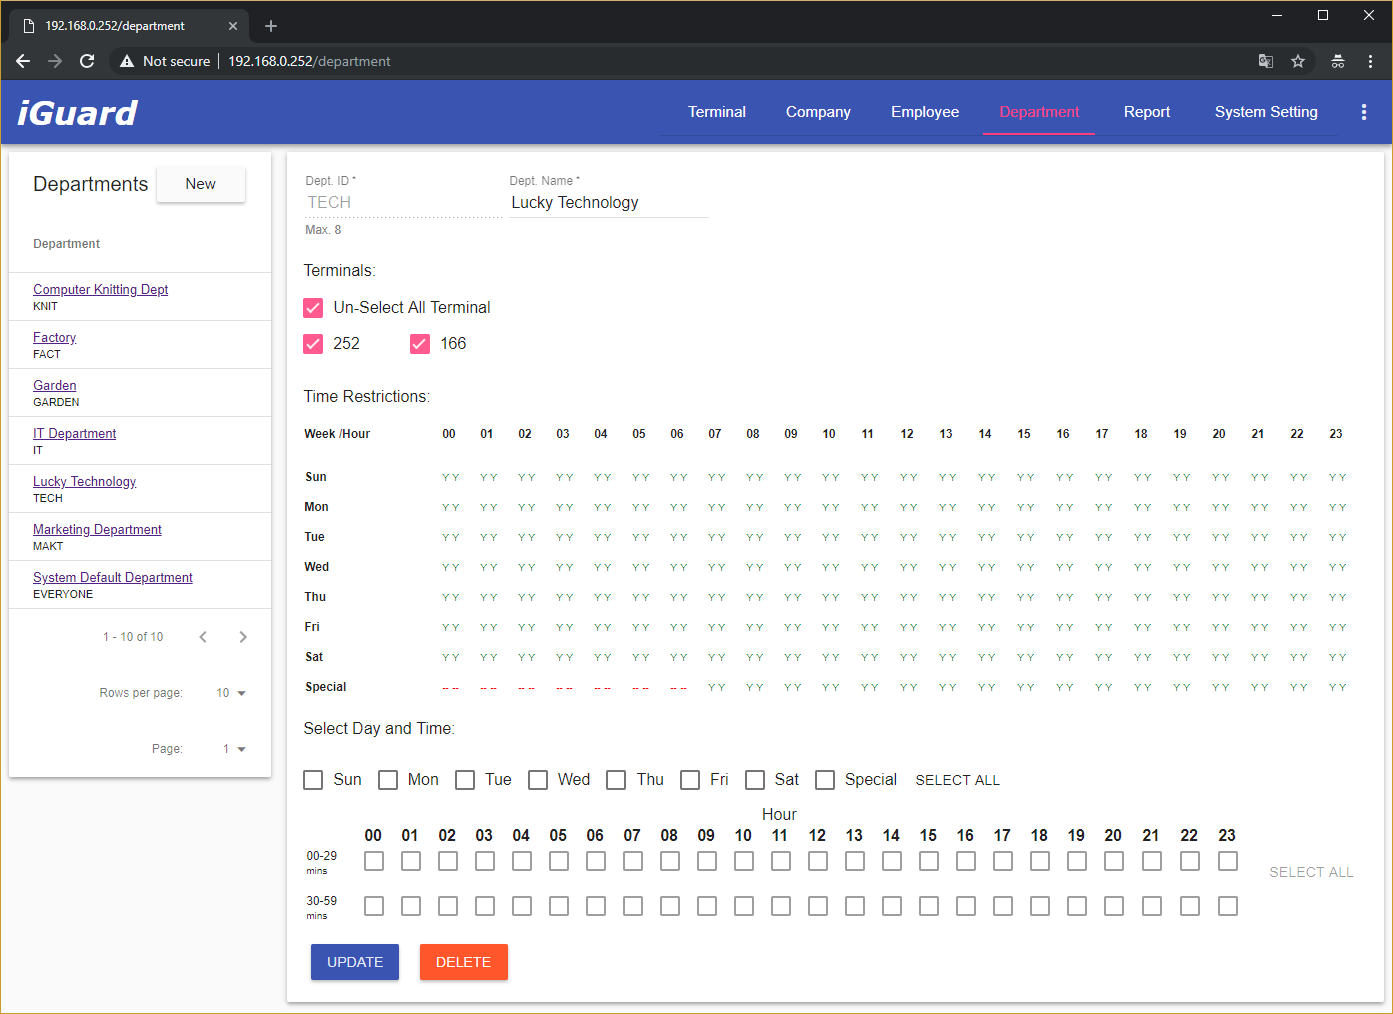
Task: Check hour 00 checkbox for 00-29 mins
Action: click(x=374, y=861)
